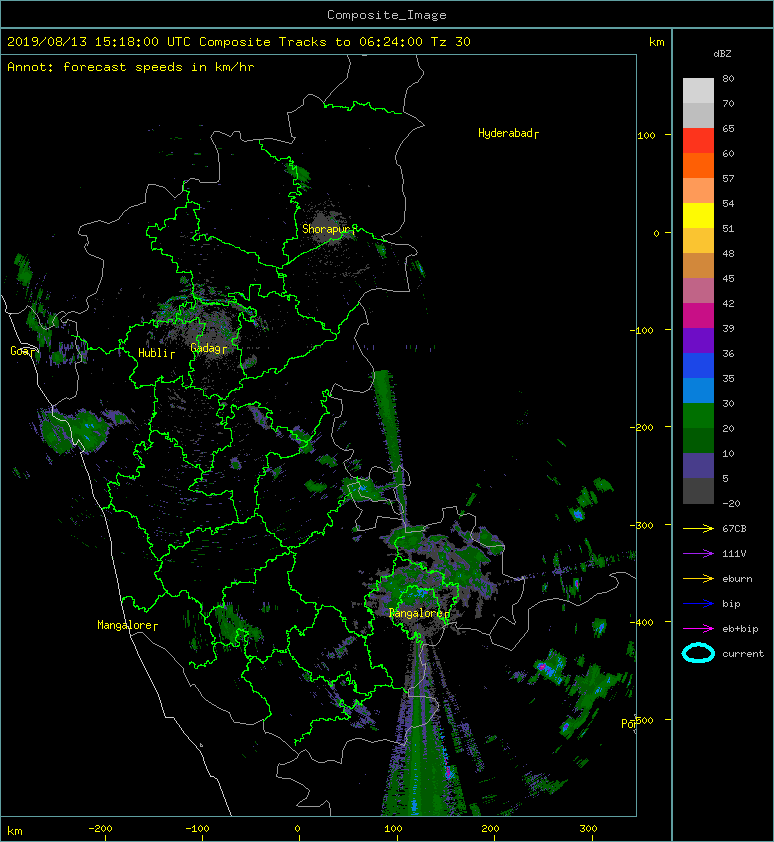Click the eburn yellow arrow icon
This screenshot has height=842, width=774.
pyautogui.click(x=698, y=578)
